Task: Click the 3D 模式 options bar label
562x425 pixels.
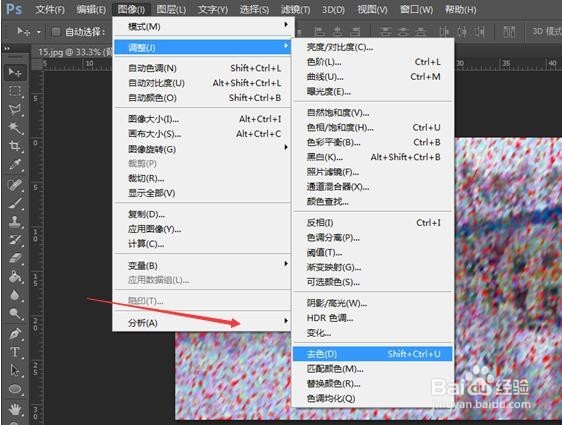Action: (x=547, y=32)
